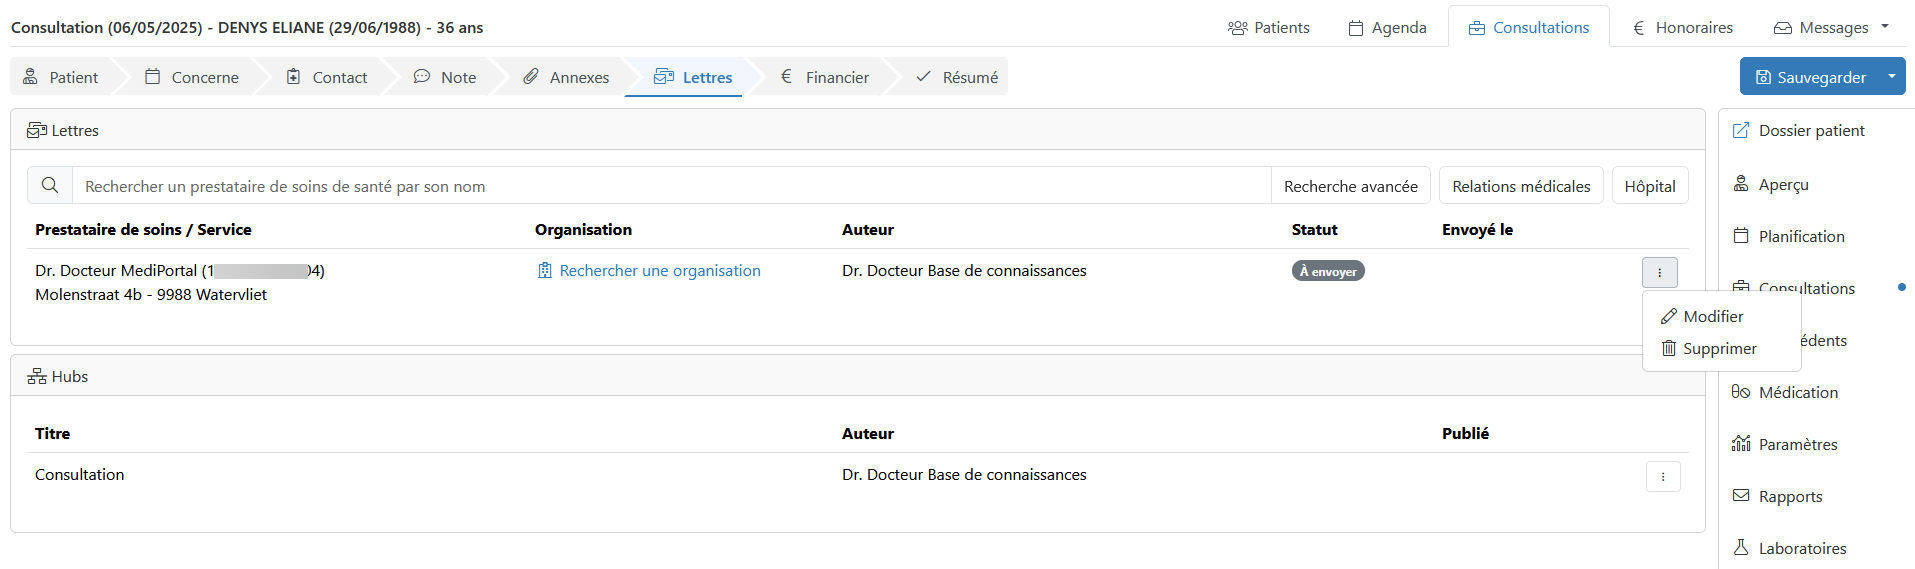Click the Concerne calendar icon
Viewport: 1915px width, 569px height.
(x=153, y=76)
